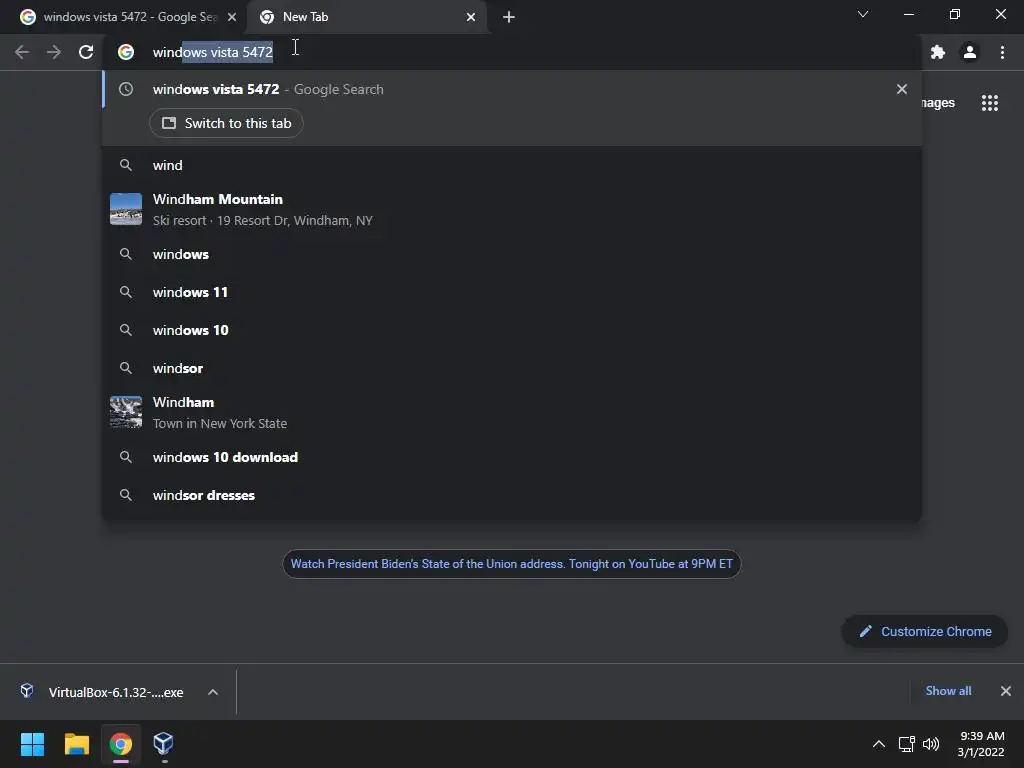Open the volume speaker tray icon
This screenshot has height=768, width=1024.
click(931, 744)
